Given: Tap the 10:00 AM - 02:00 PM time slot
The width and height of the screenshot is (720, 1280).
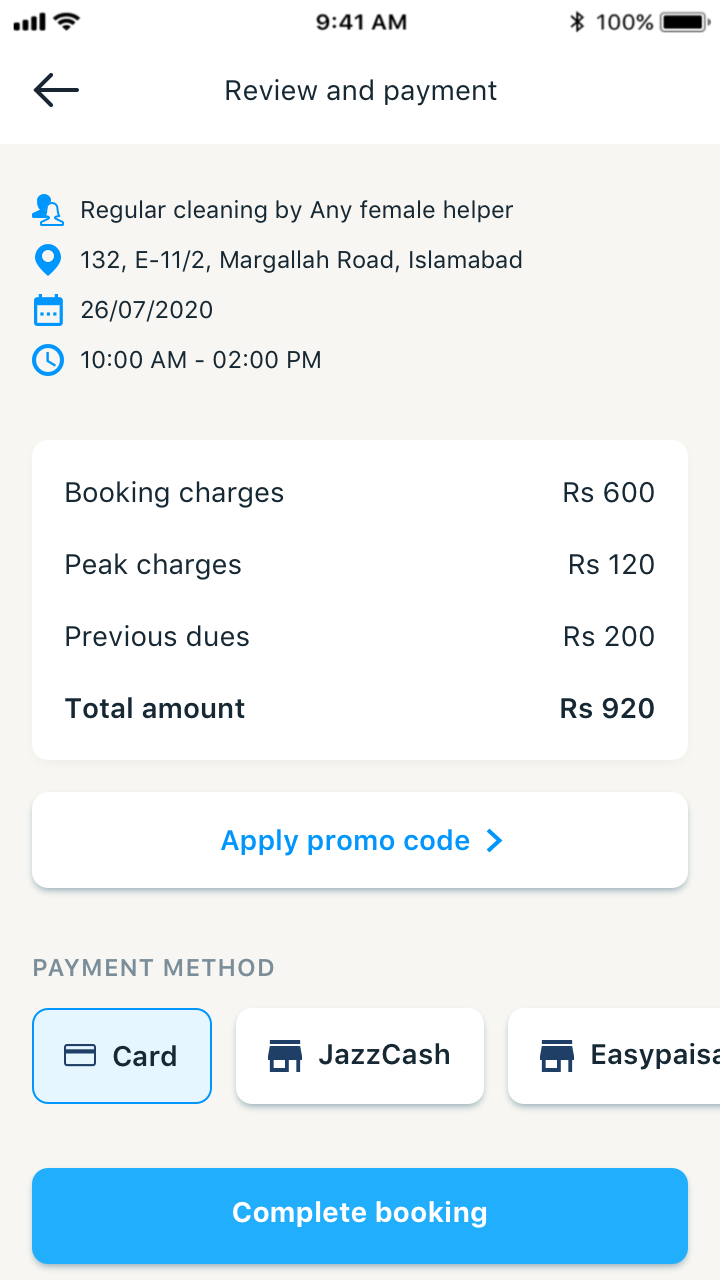Looking at the screenshot, I should [201, 360].
